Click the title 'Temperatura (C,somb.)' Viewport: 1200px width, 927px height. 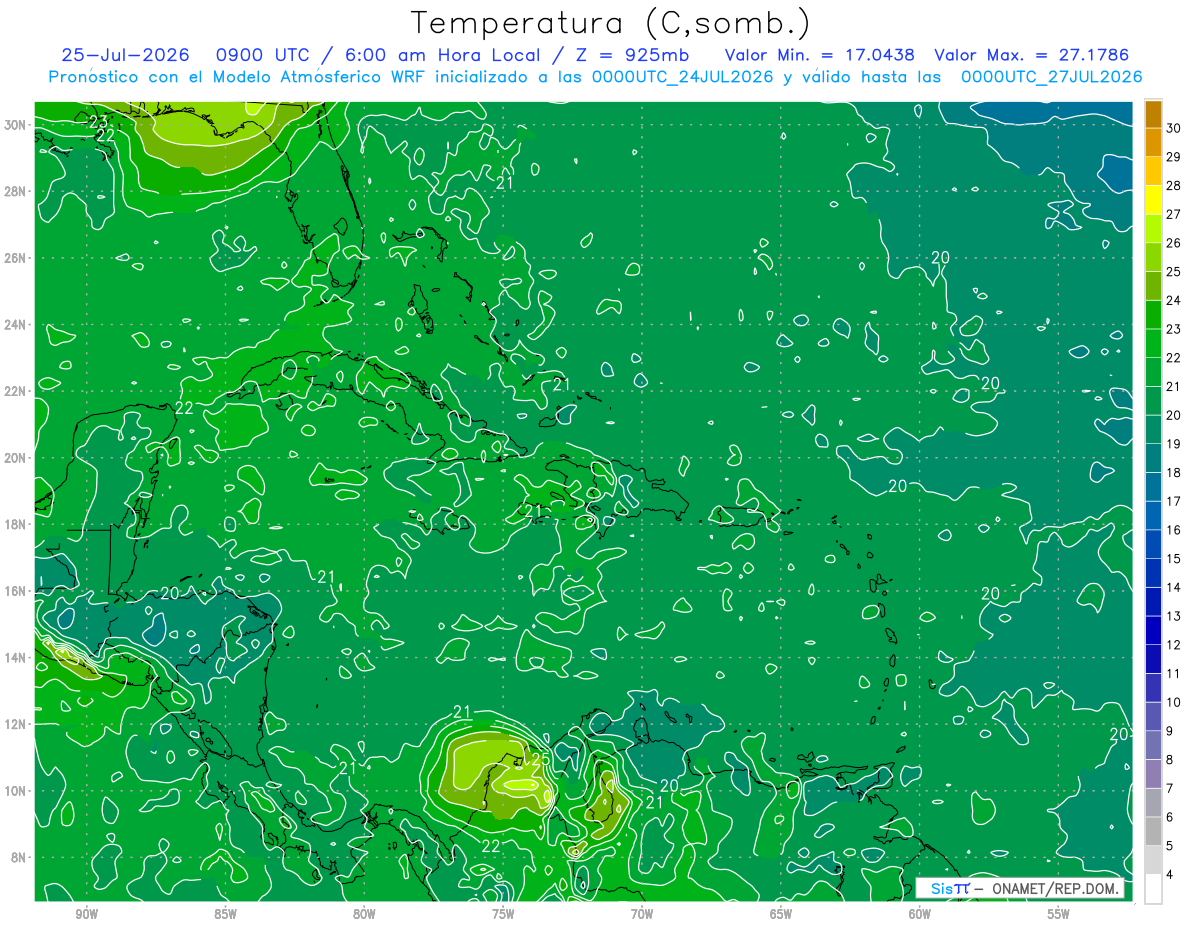coord(610,23)
